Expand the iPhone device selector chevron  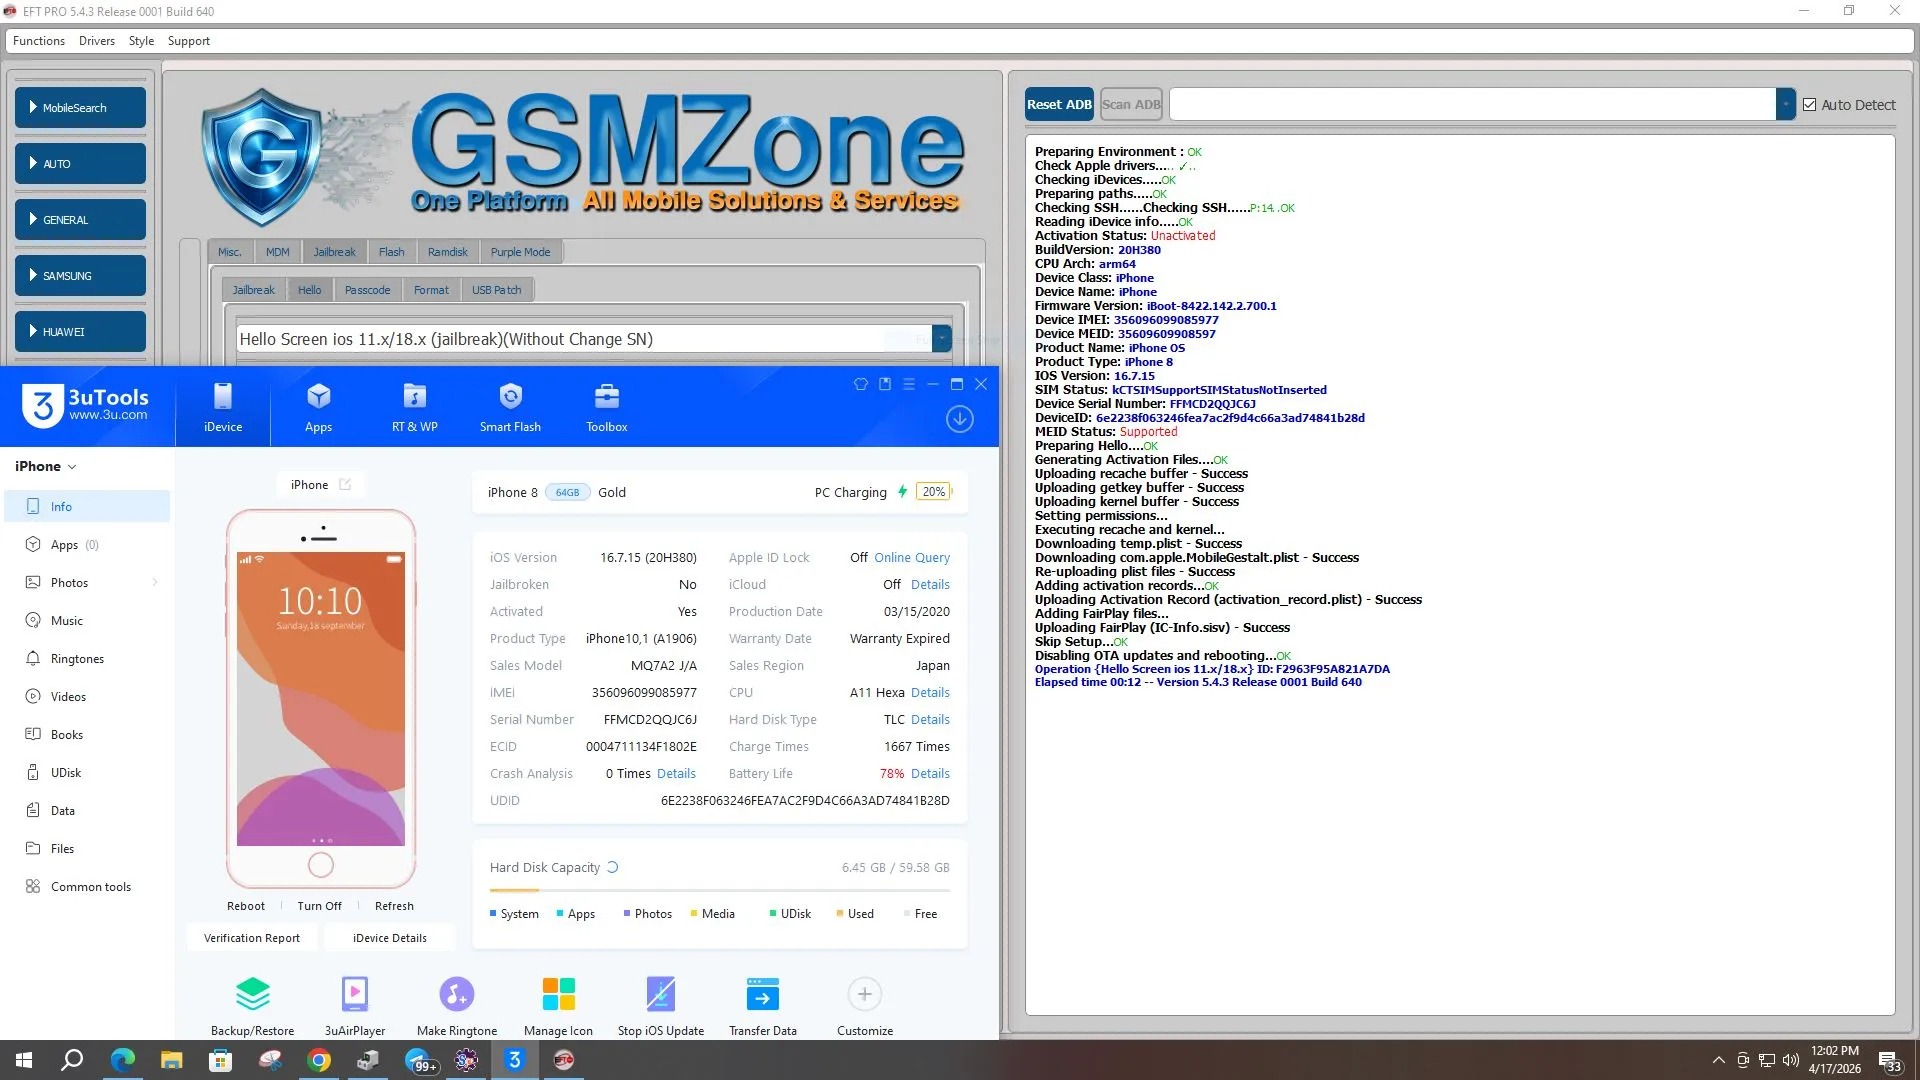tap(72, 467)
